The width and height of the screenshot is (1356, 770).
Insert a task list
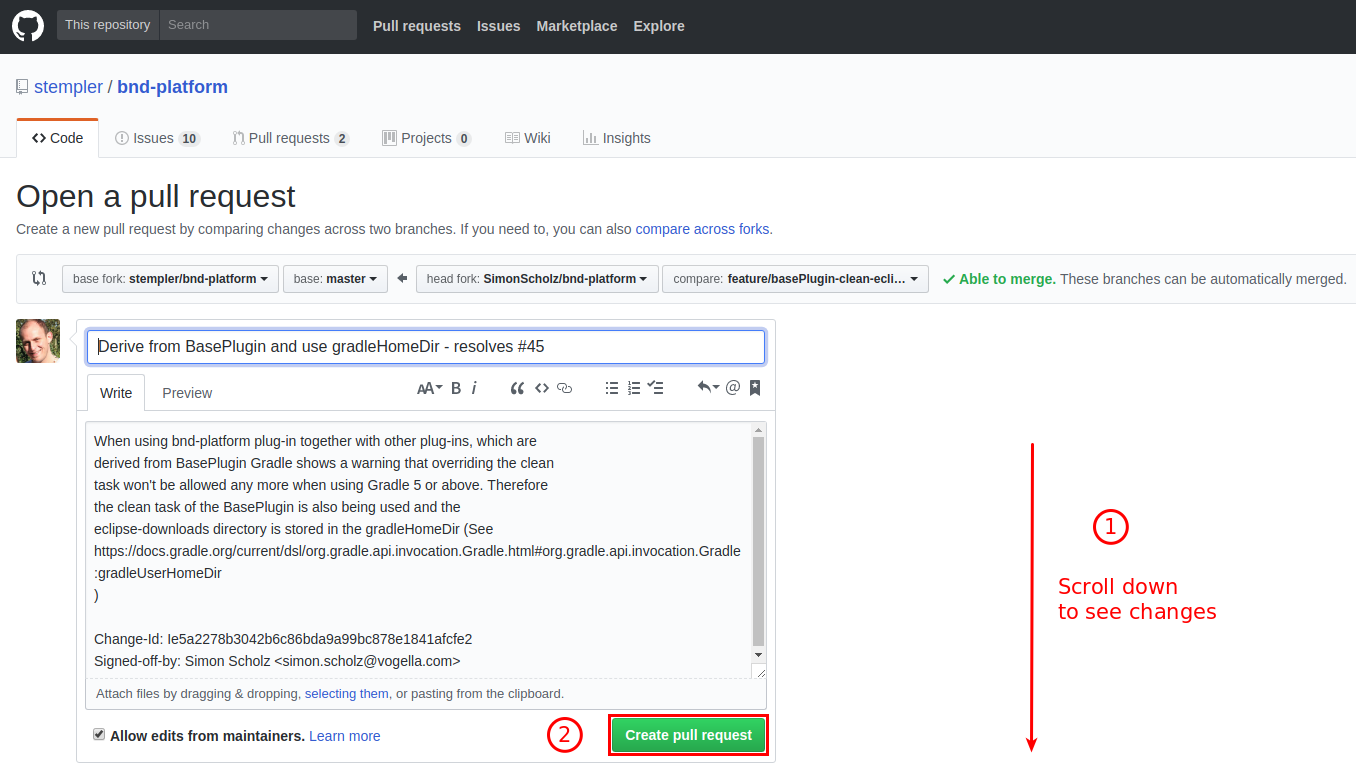[656, 388]
